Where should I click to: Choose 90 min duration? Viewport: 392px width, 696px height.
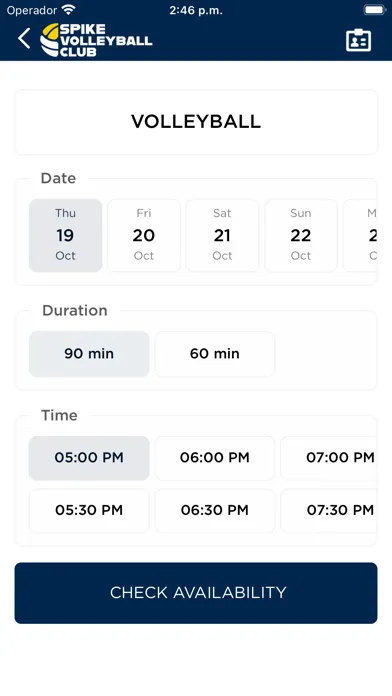point(89,354)
